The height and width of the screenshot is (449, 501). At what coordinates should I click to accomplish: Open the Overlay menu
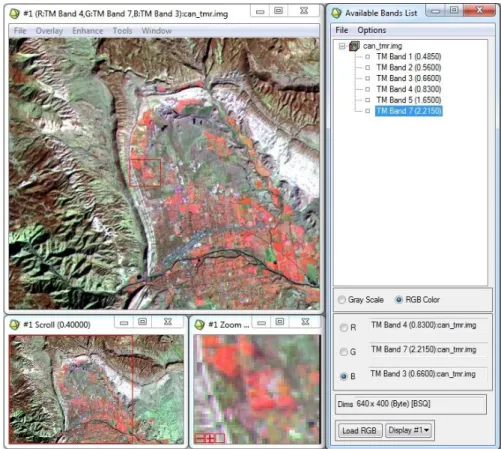point(49,31)
